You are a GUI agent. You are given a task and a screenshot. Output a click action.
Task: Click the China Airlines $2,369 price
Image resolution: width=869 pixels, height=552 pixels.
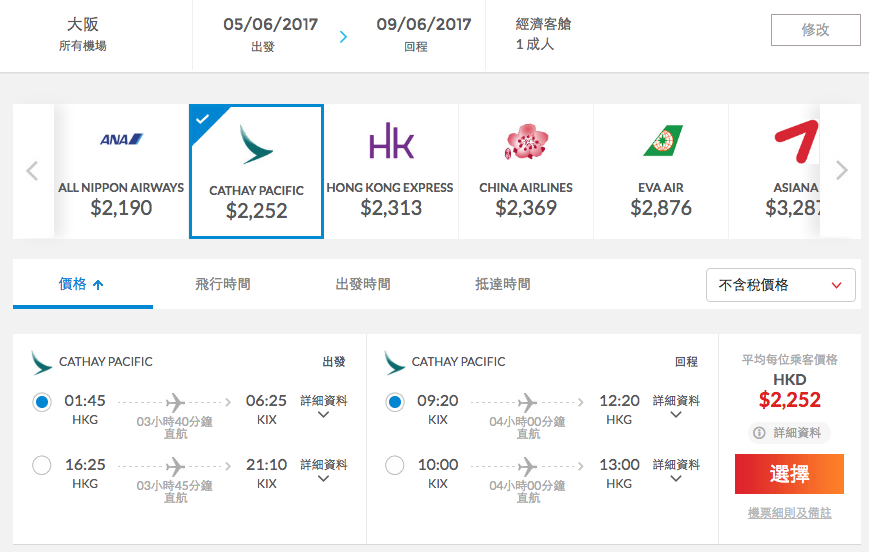pos(526,208)
